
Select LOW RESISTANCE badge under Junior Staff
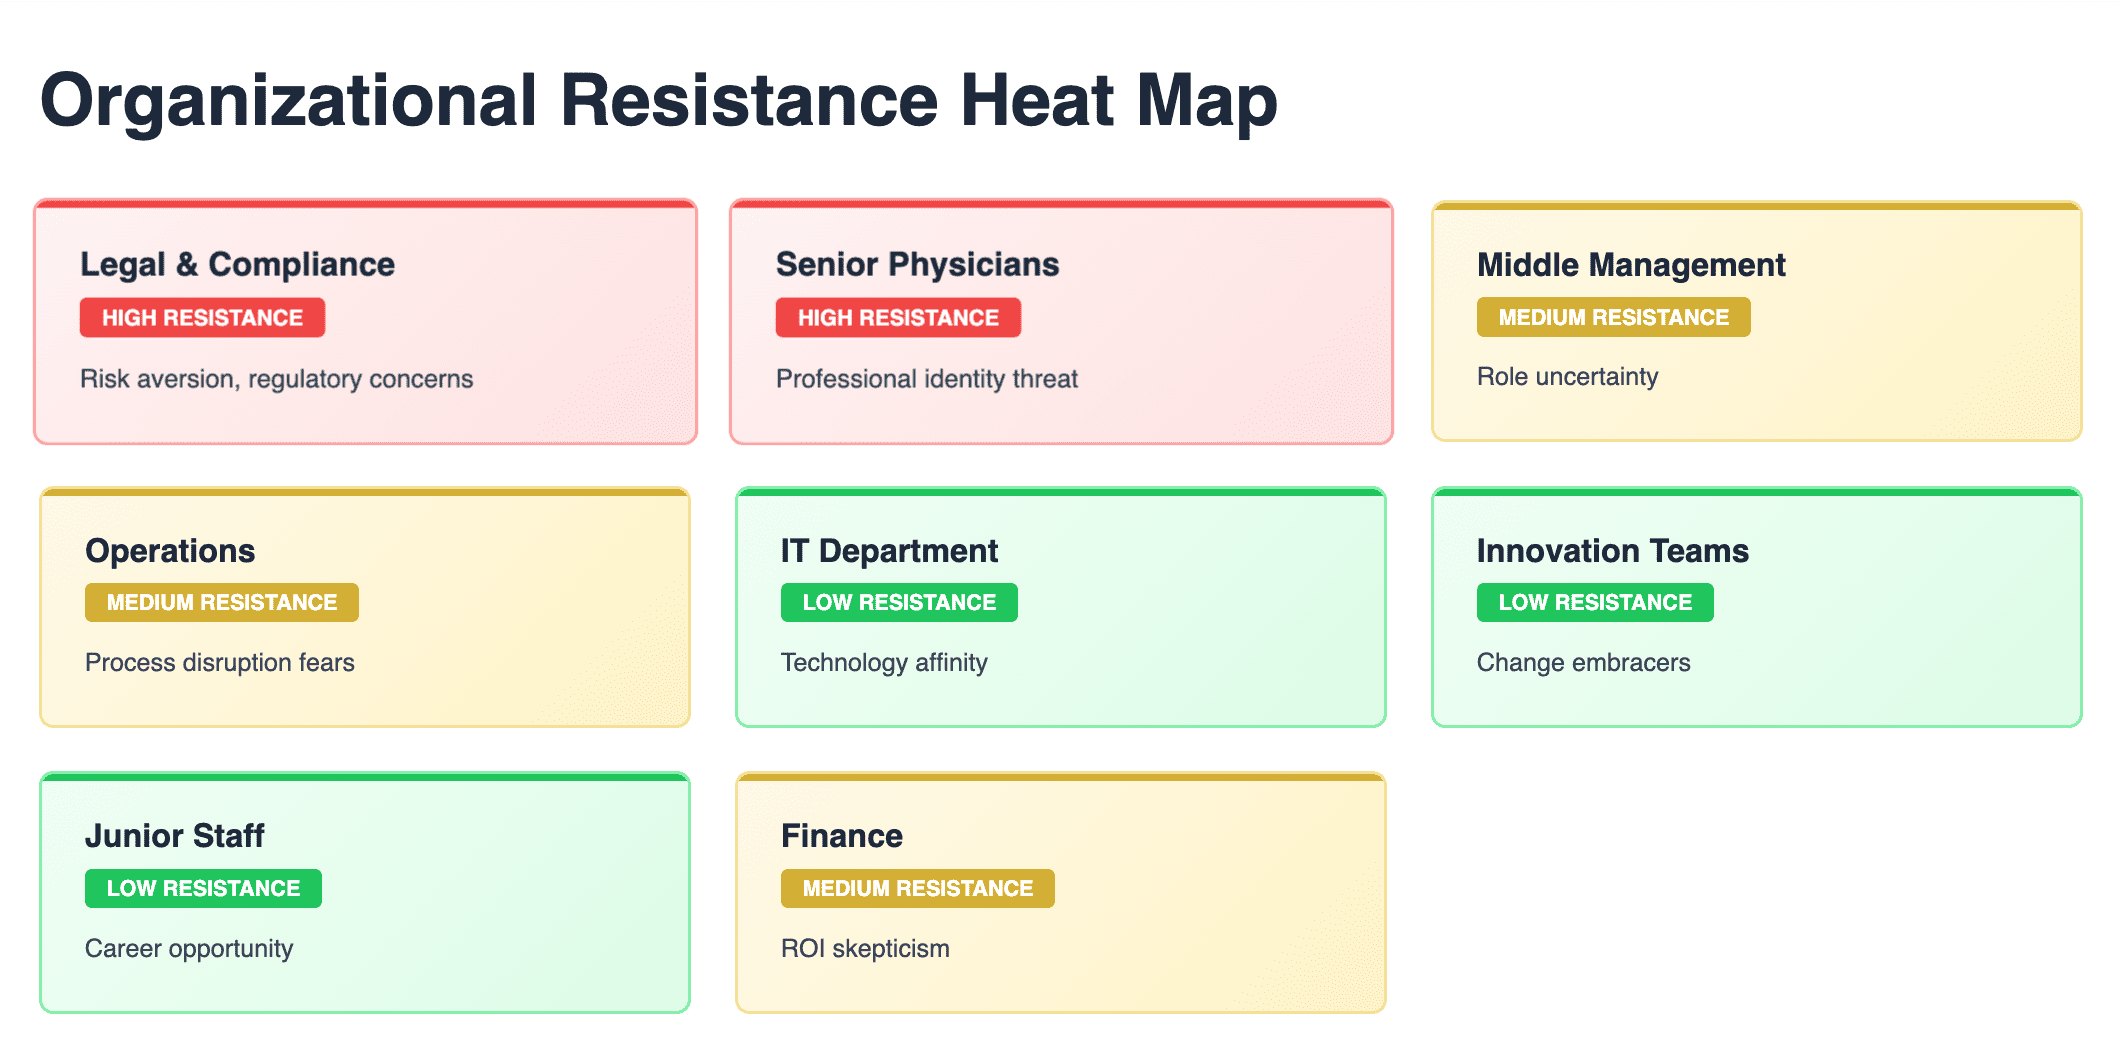(203, 888)
